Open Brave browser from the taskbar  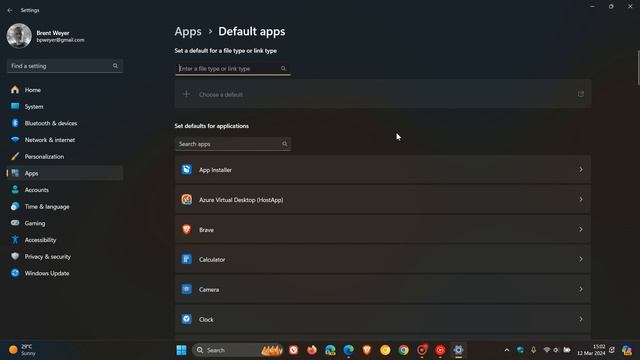[367, 350]
